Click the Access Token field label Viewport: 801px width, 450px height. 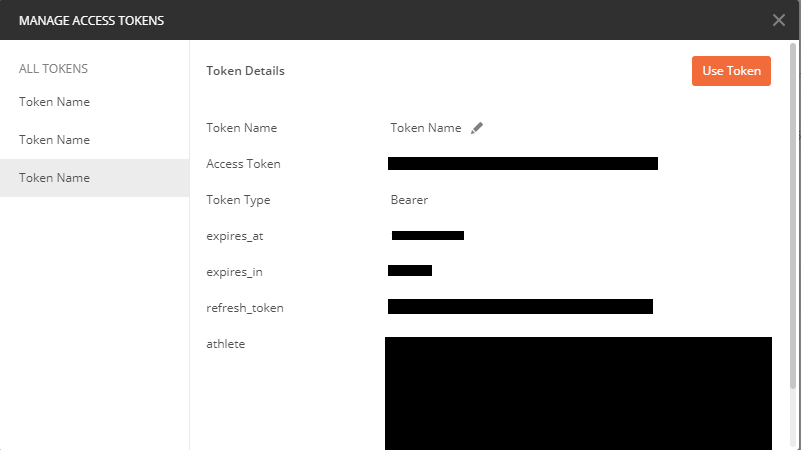[x=243, y=164]
